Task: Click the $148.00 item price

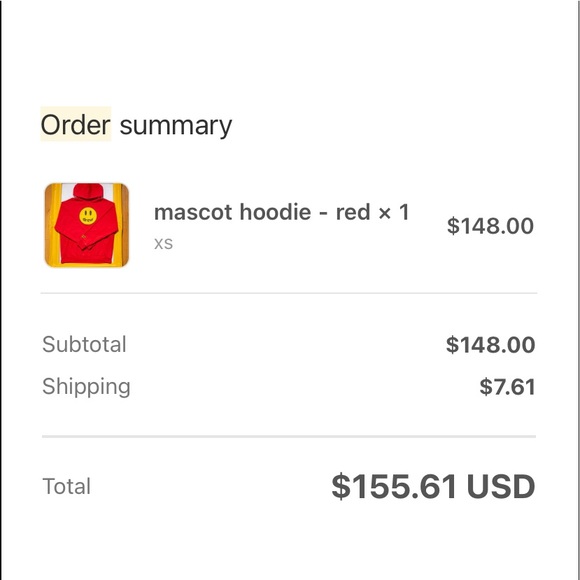Action: click(x=490, y=226)
